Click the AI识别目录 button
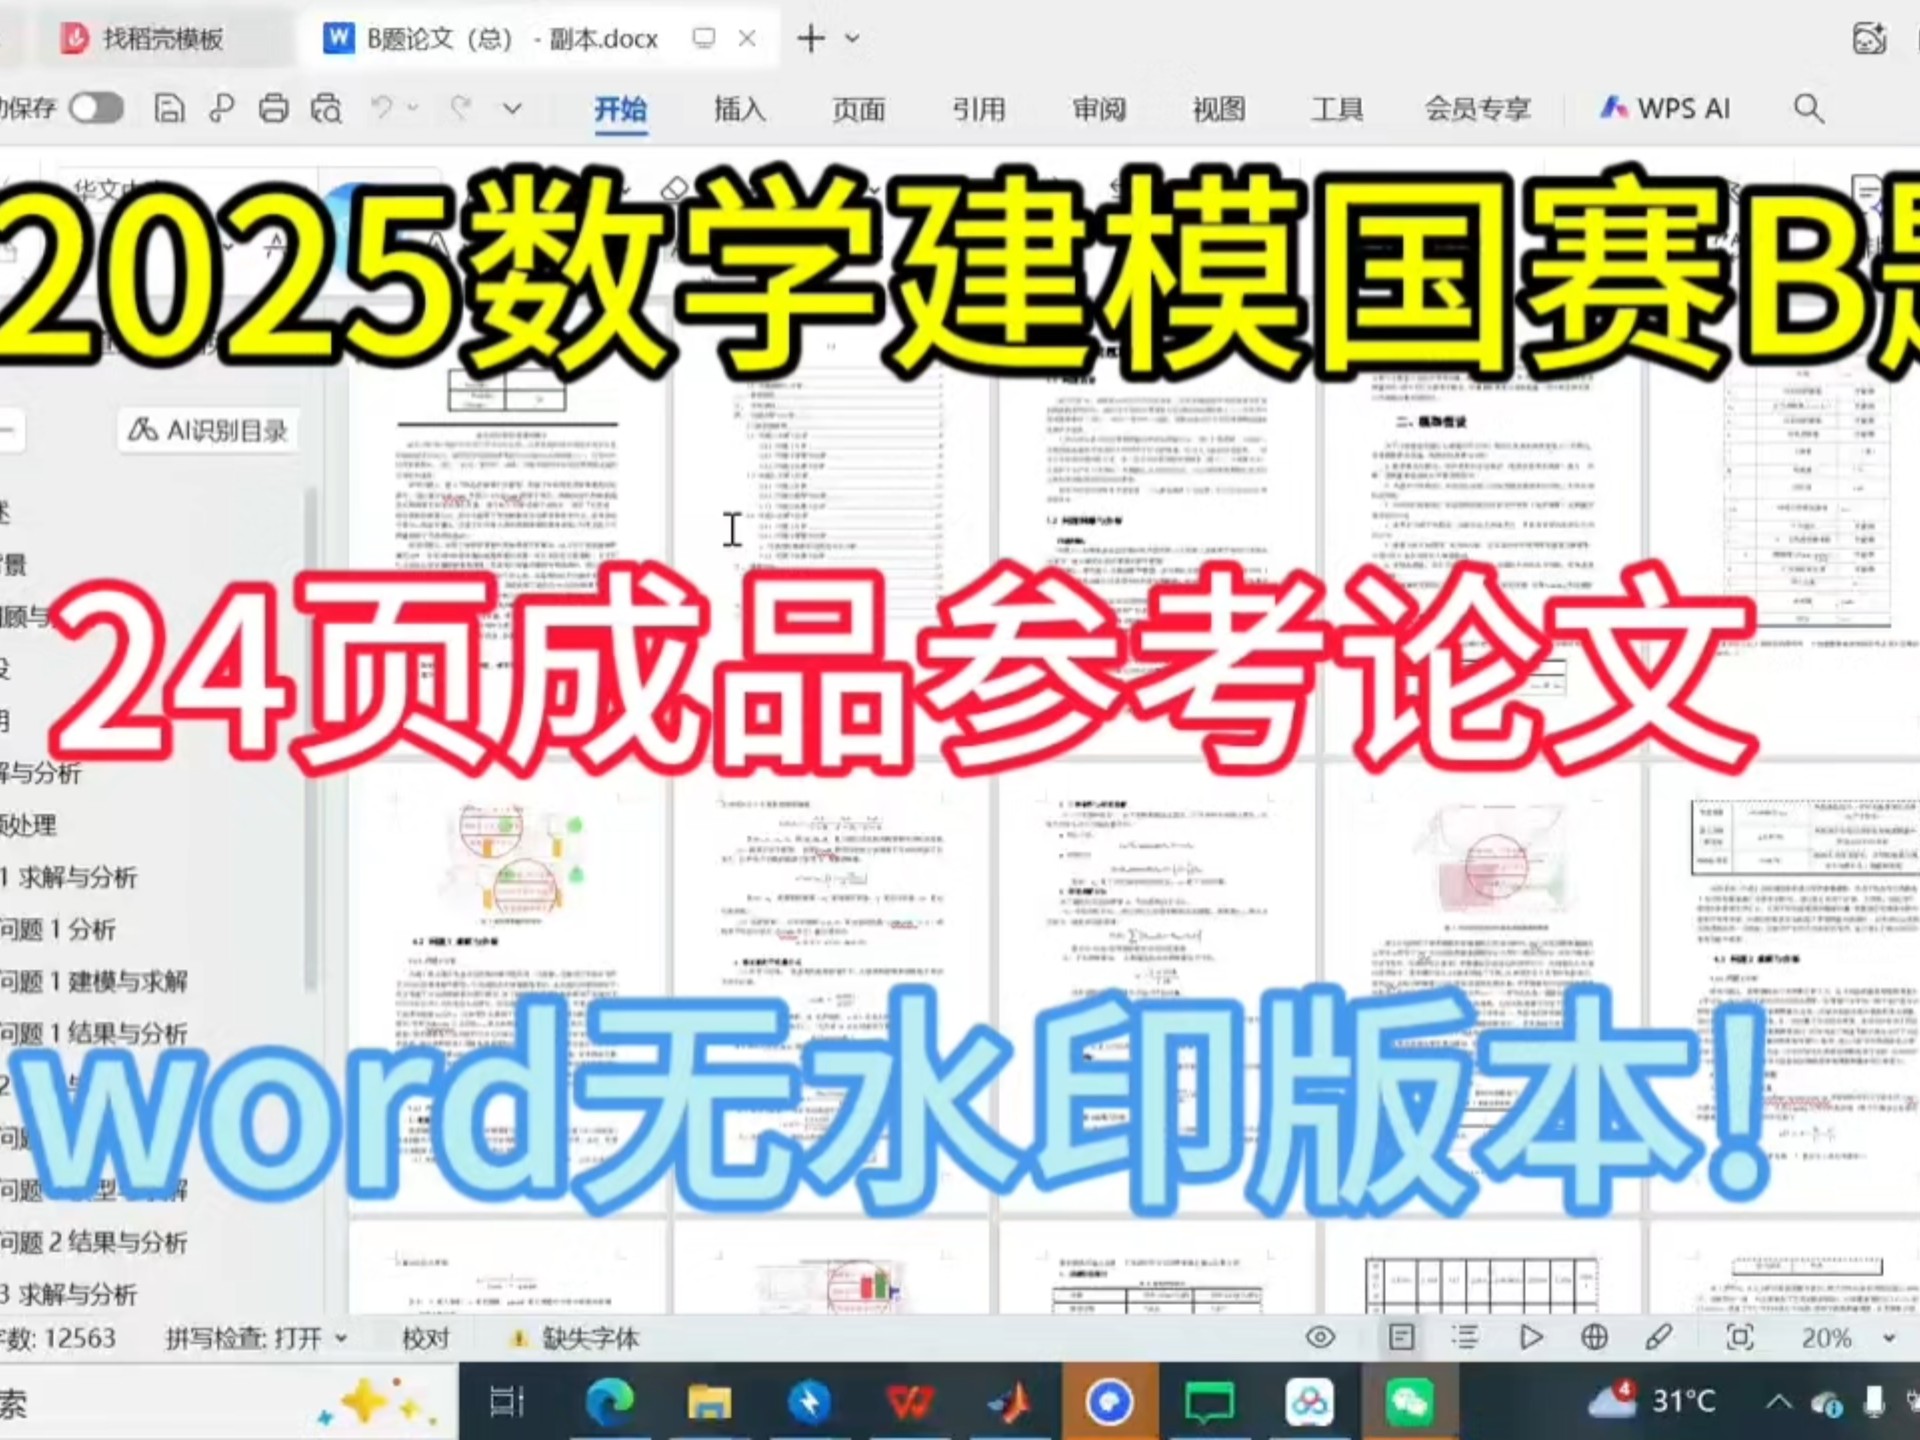The image size is (1920, 1440). 208,430
